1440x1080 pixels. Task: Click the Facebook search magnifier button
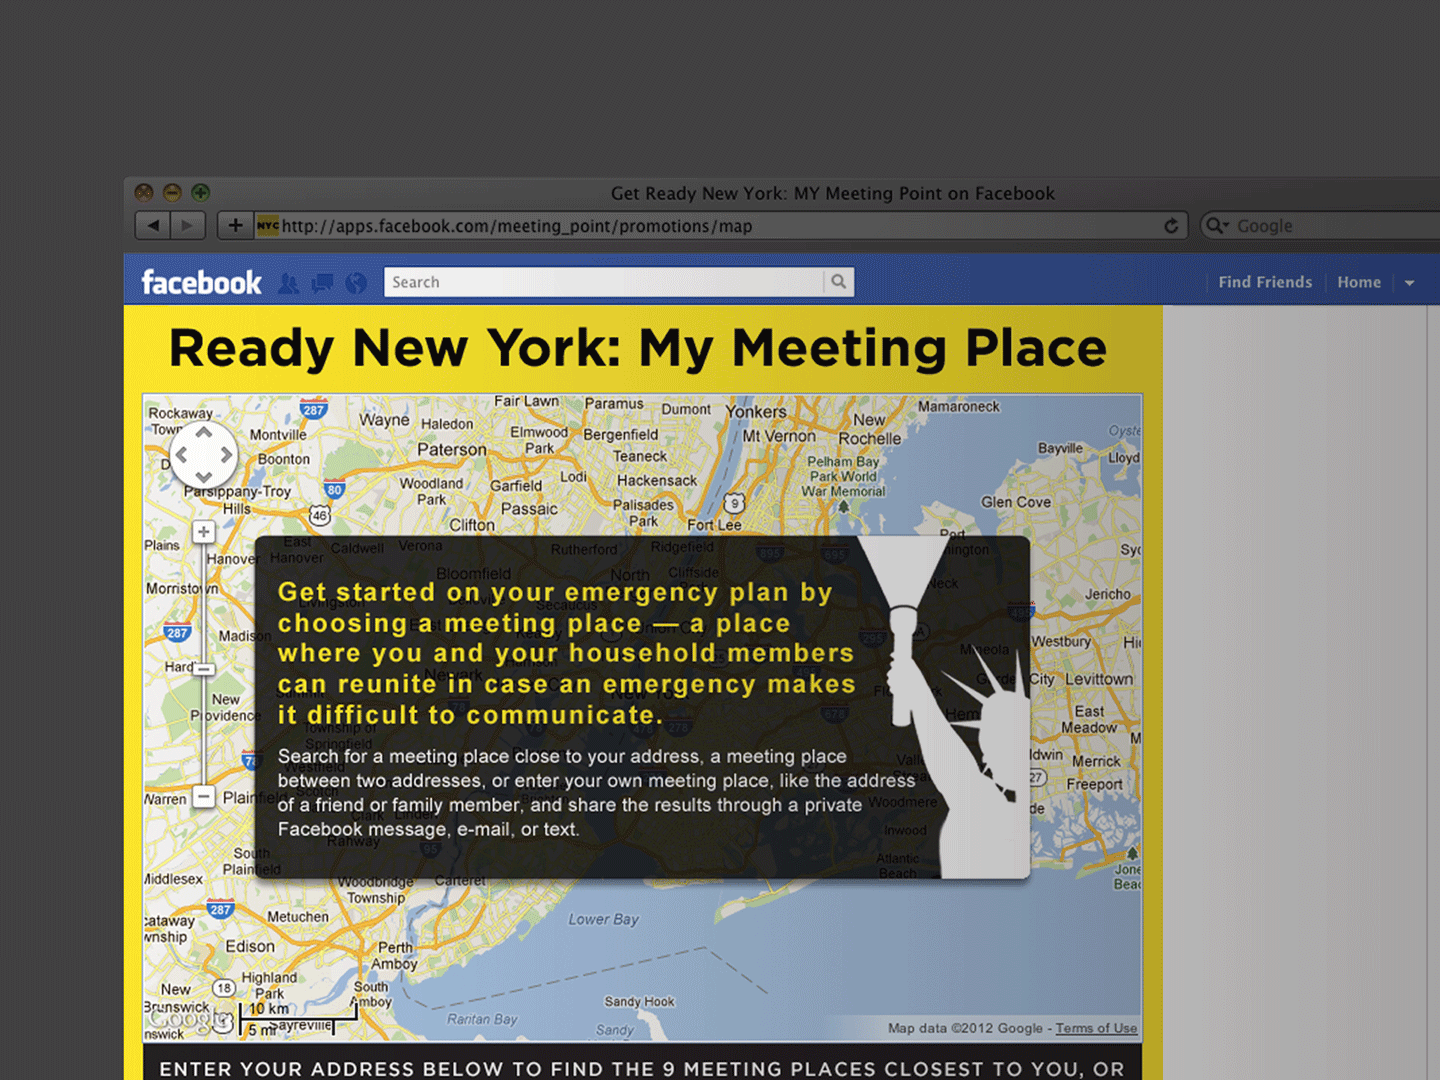point(839,282)
